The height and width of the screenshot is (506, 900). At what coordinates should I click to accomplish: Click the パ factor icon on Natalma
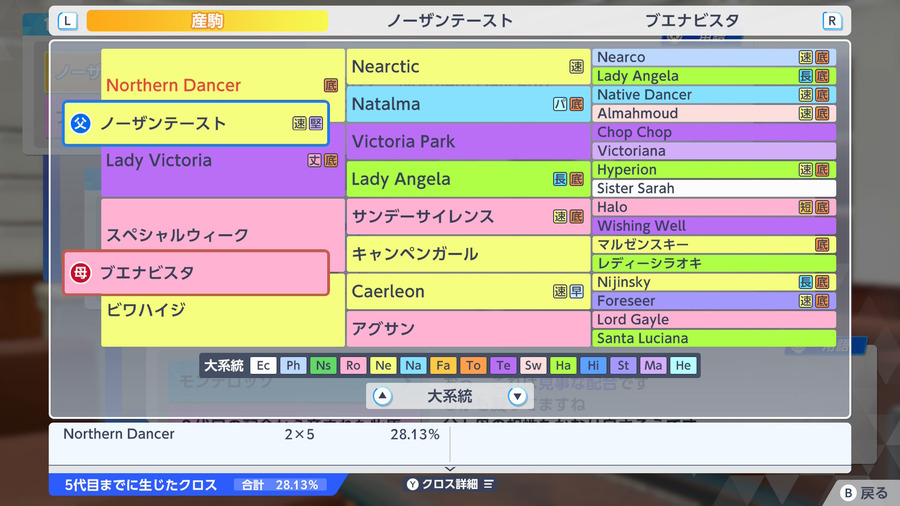point(560,104)
